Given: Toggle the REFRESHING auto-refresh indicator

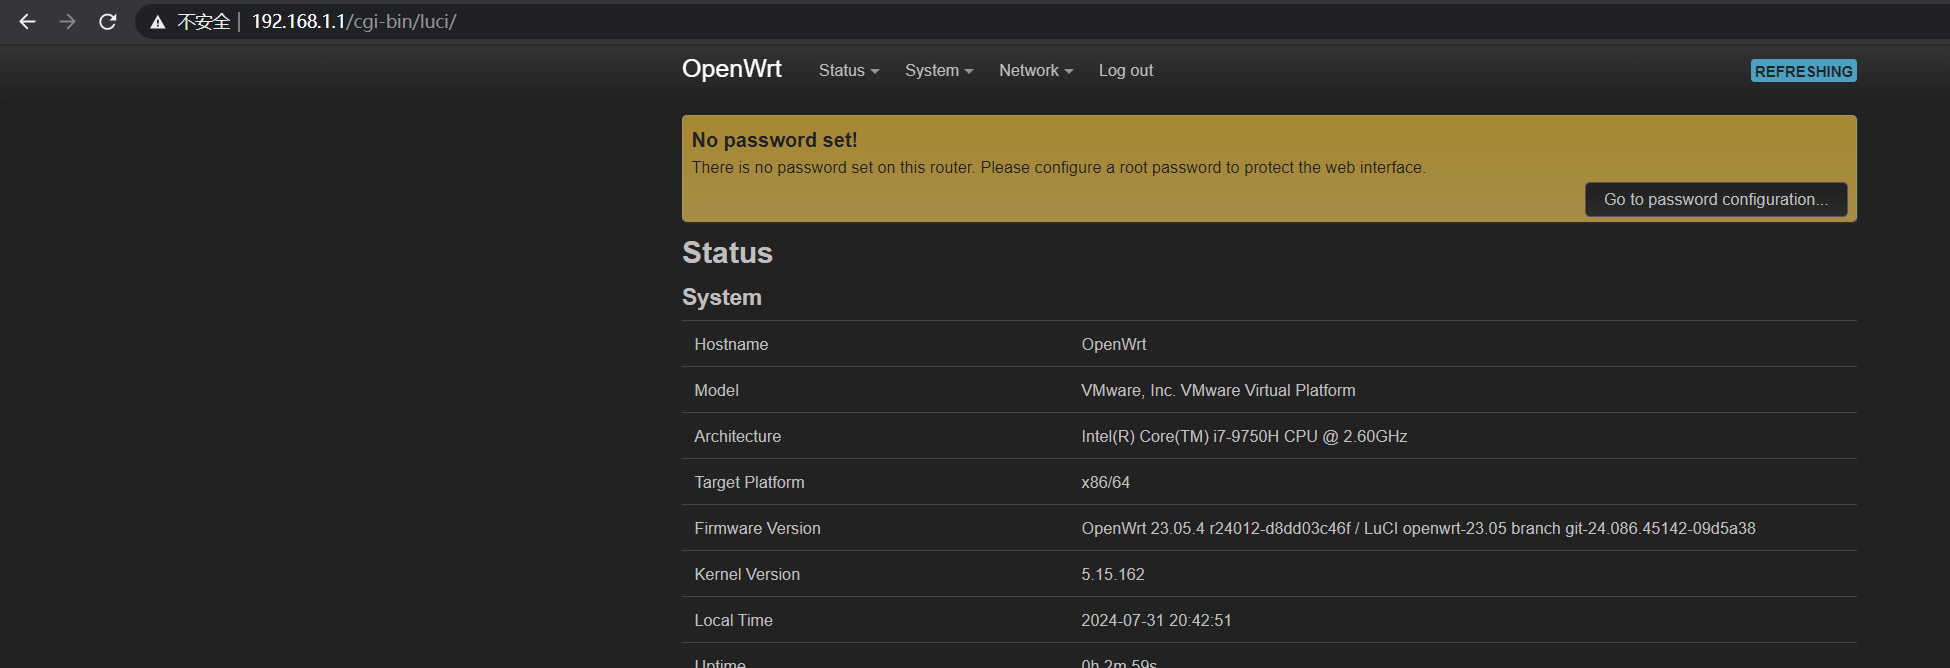Looking at the screenshot, I should point(1803,71).
